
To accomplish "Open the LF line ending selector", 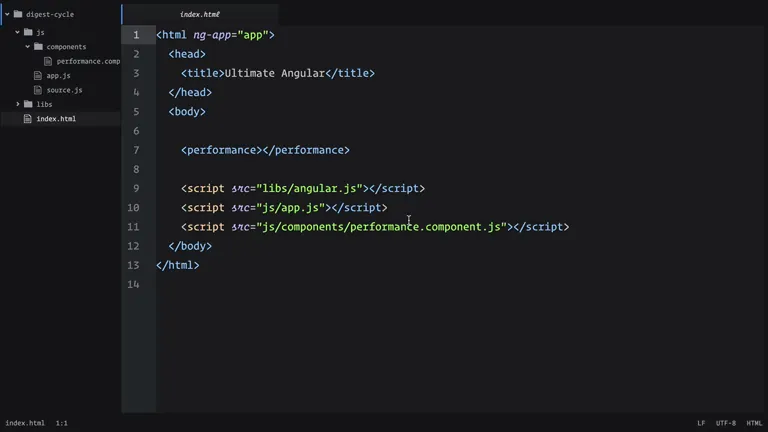I will (x=701, y=423).
